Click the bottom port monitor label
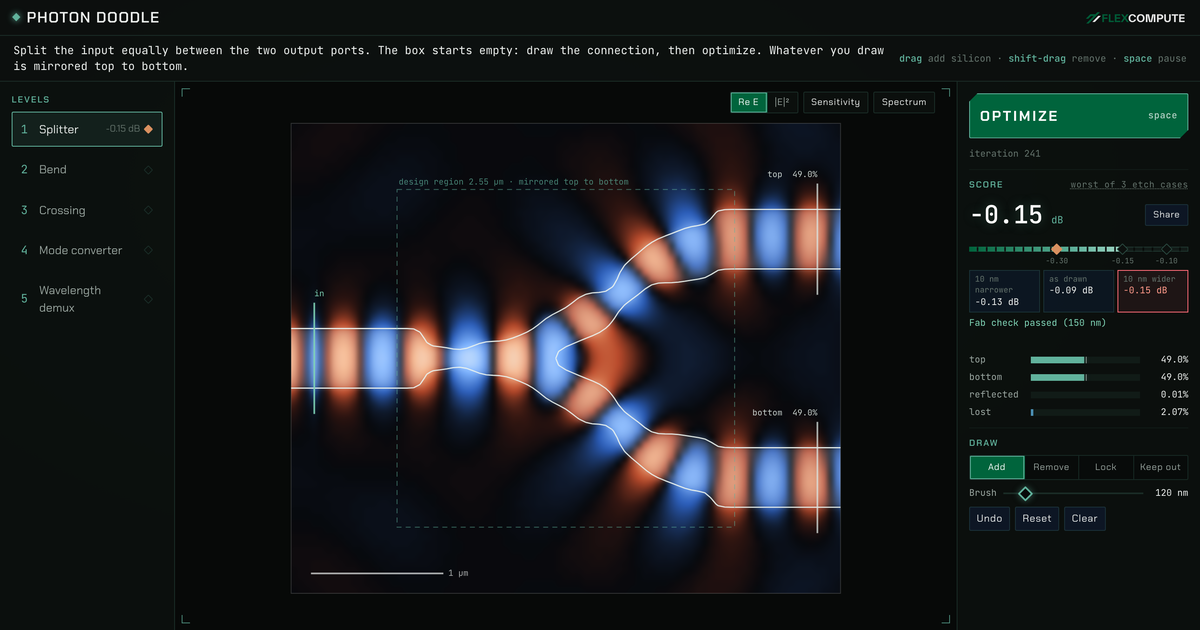This screenshot has width=1200, height=630. 785,412
